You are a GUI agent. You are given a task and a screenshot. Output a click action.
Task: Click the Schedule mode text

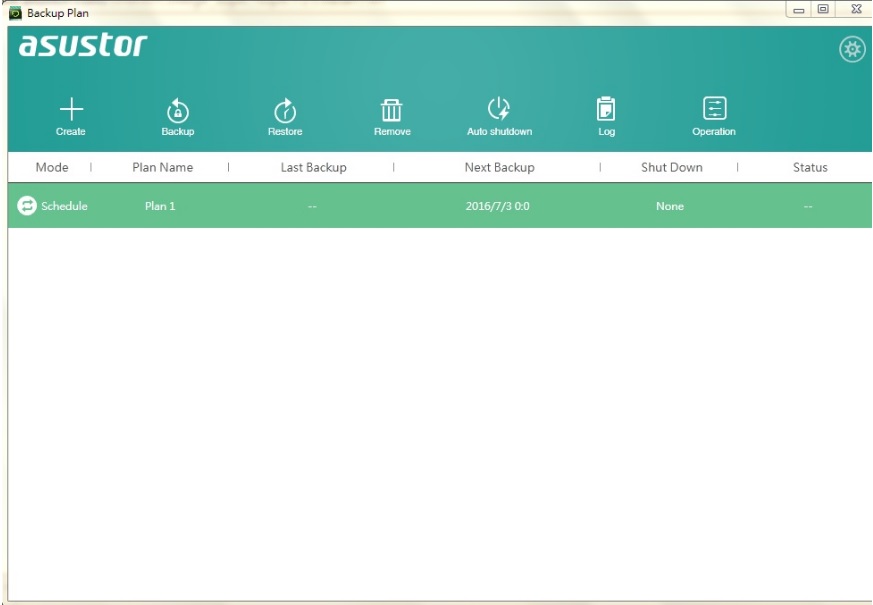(x=64, y=206)
